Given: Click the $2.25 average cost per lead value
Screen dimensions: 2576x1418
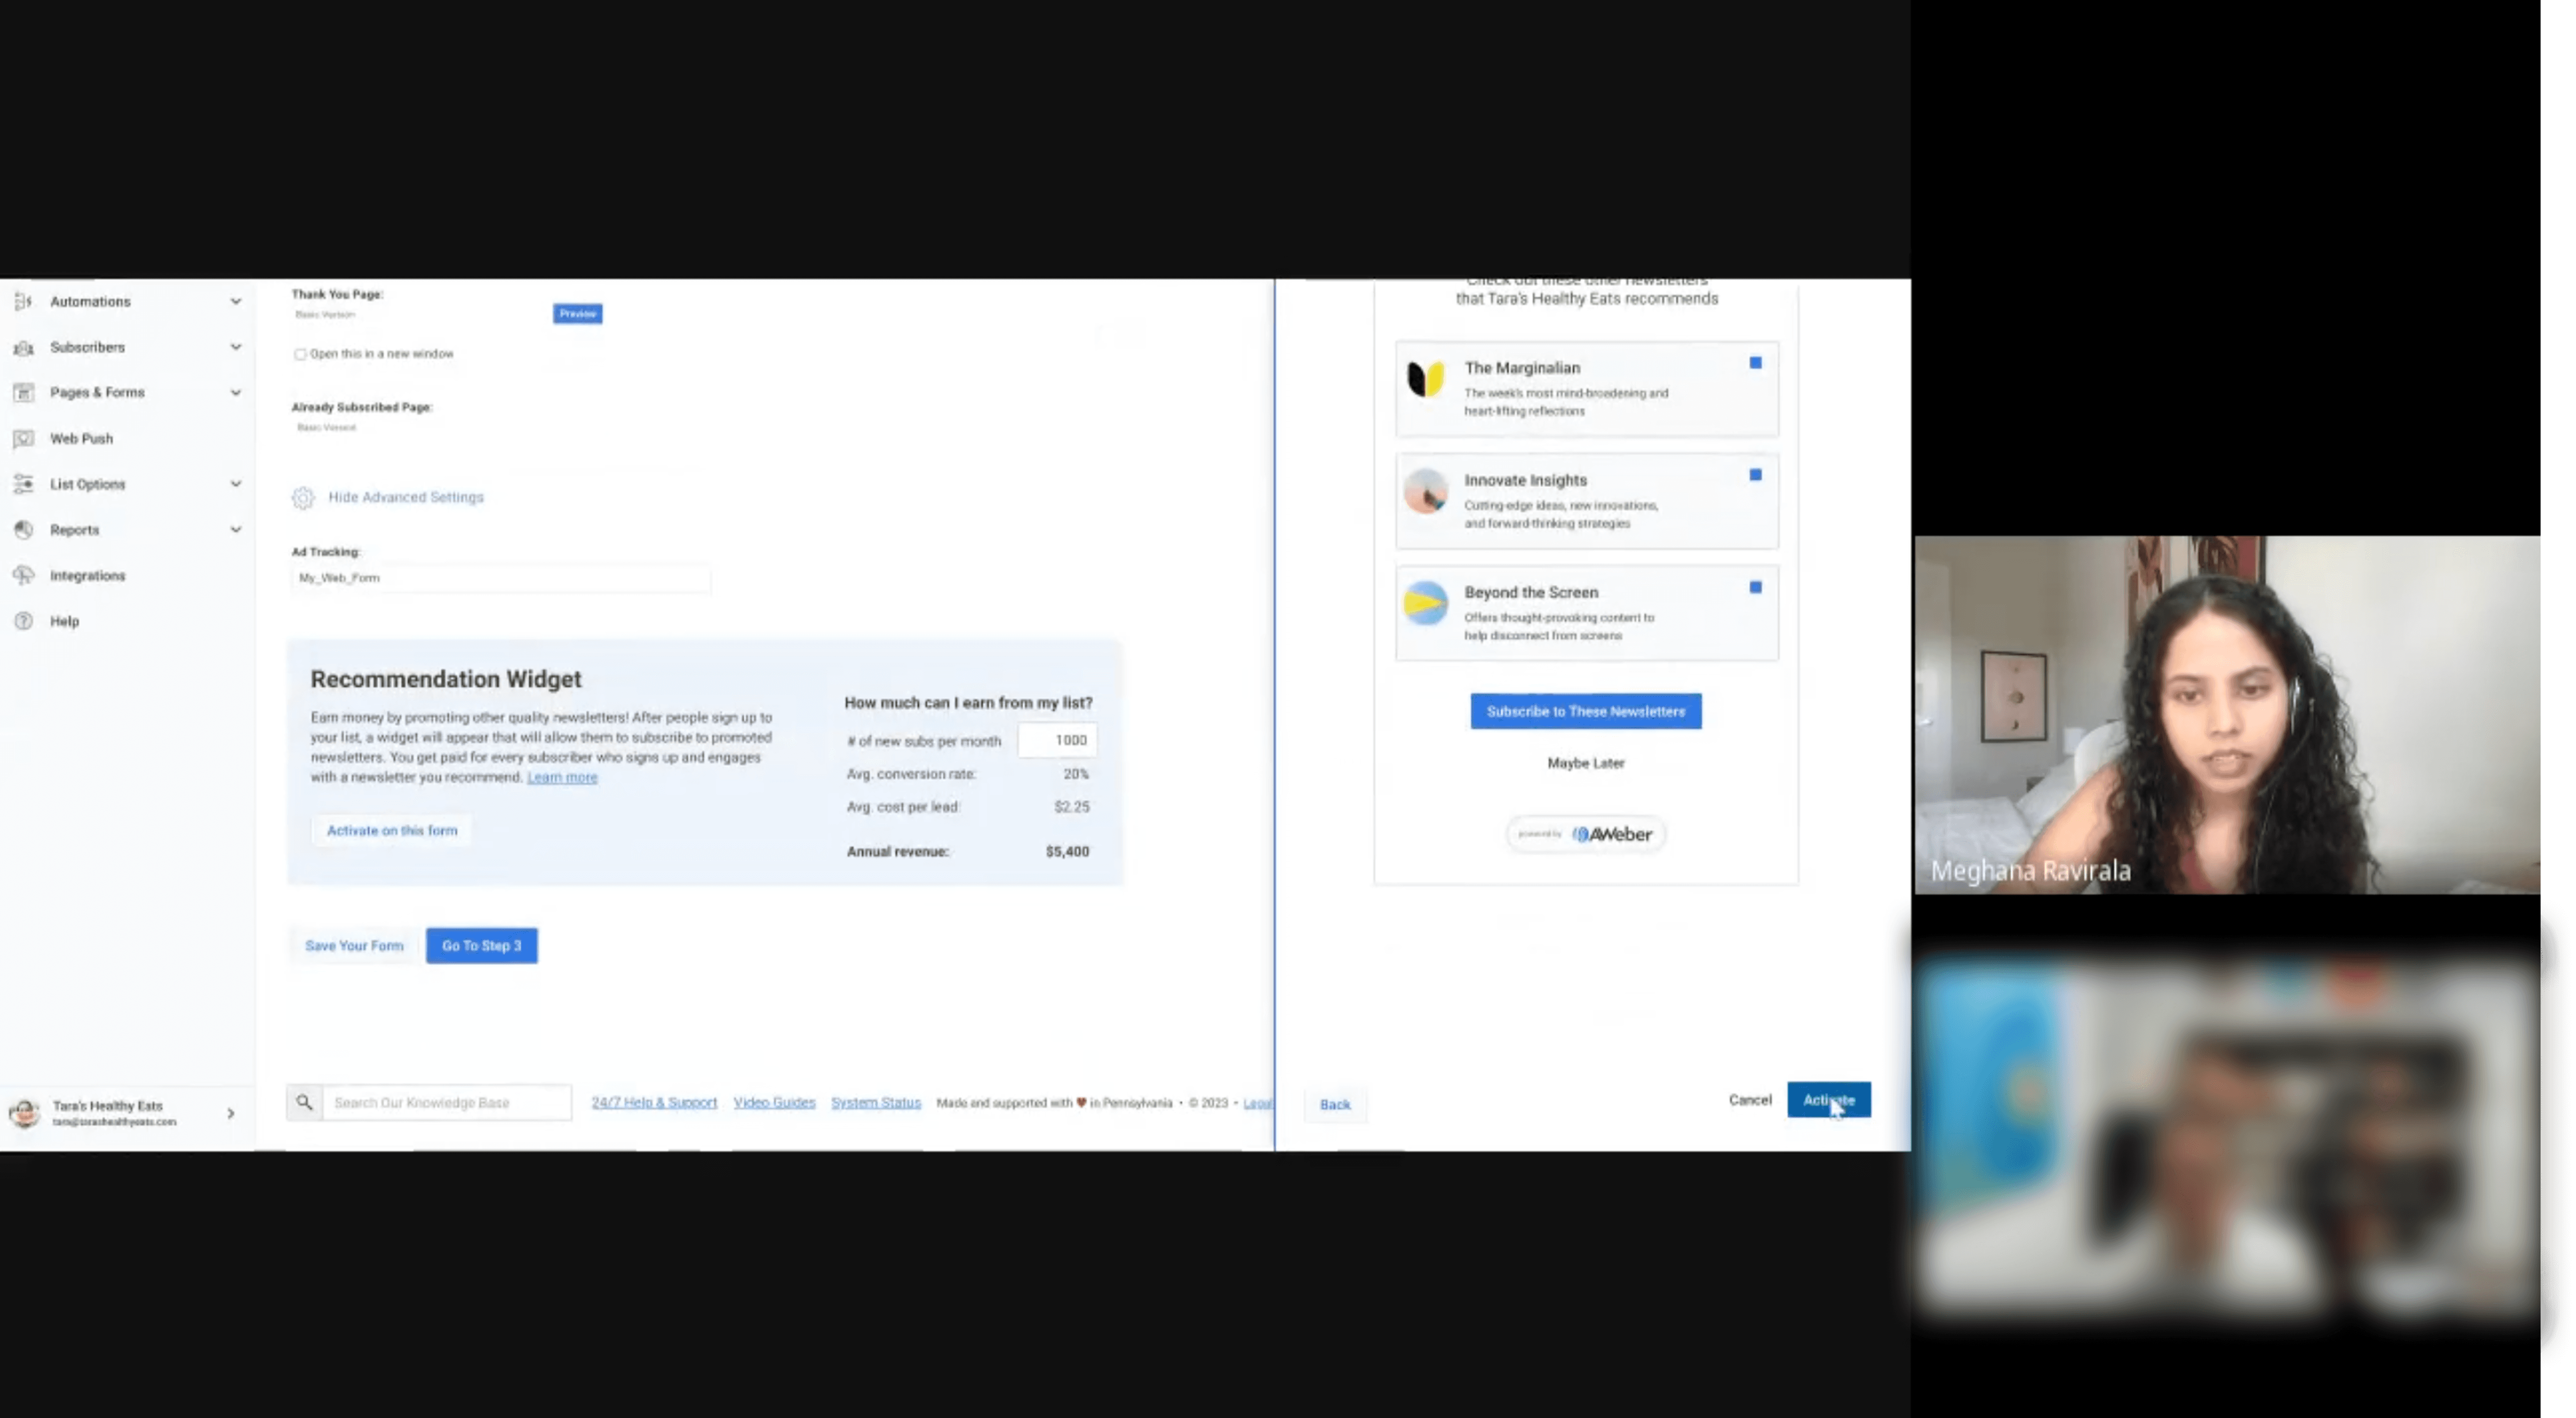Looking at the screenshot, I should (x=1071, y=806).
